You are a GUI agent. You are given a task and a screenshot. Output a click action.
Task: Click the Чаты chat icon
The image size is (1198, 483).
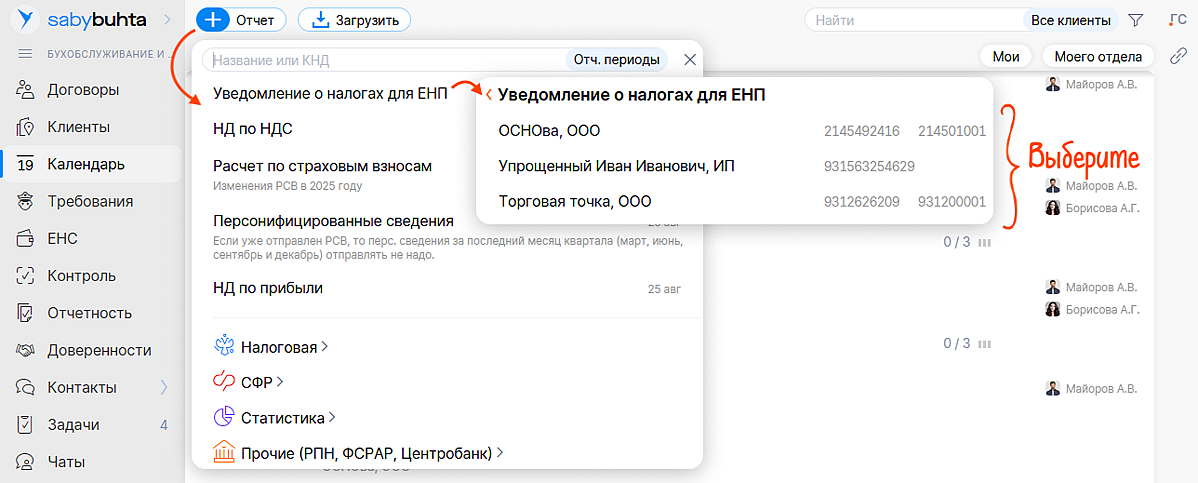[x=26, y=462]
